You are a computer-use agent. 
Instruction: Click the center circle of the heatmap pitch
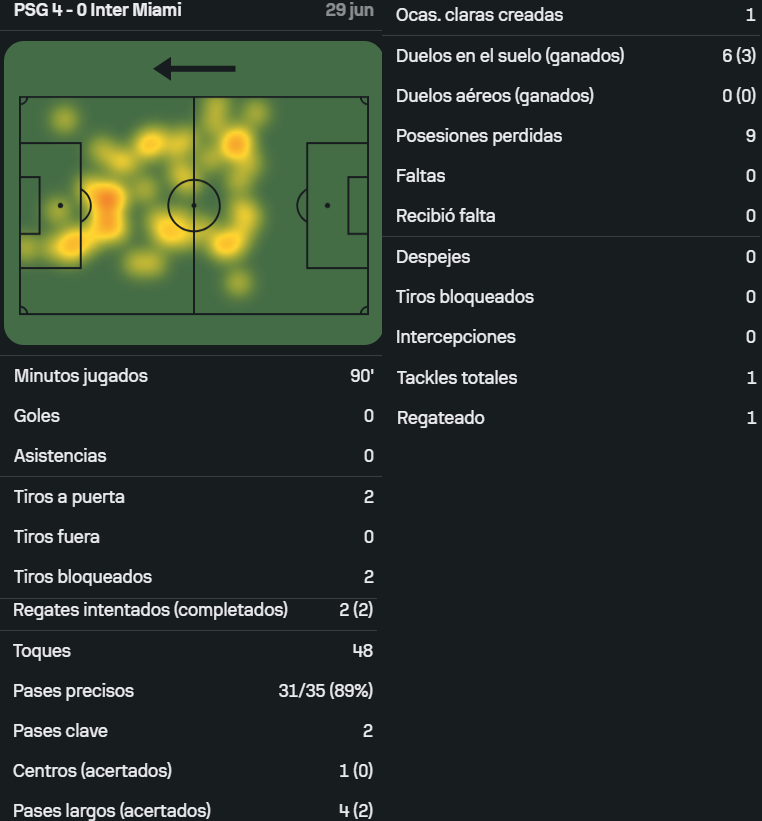pos(194,205)
